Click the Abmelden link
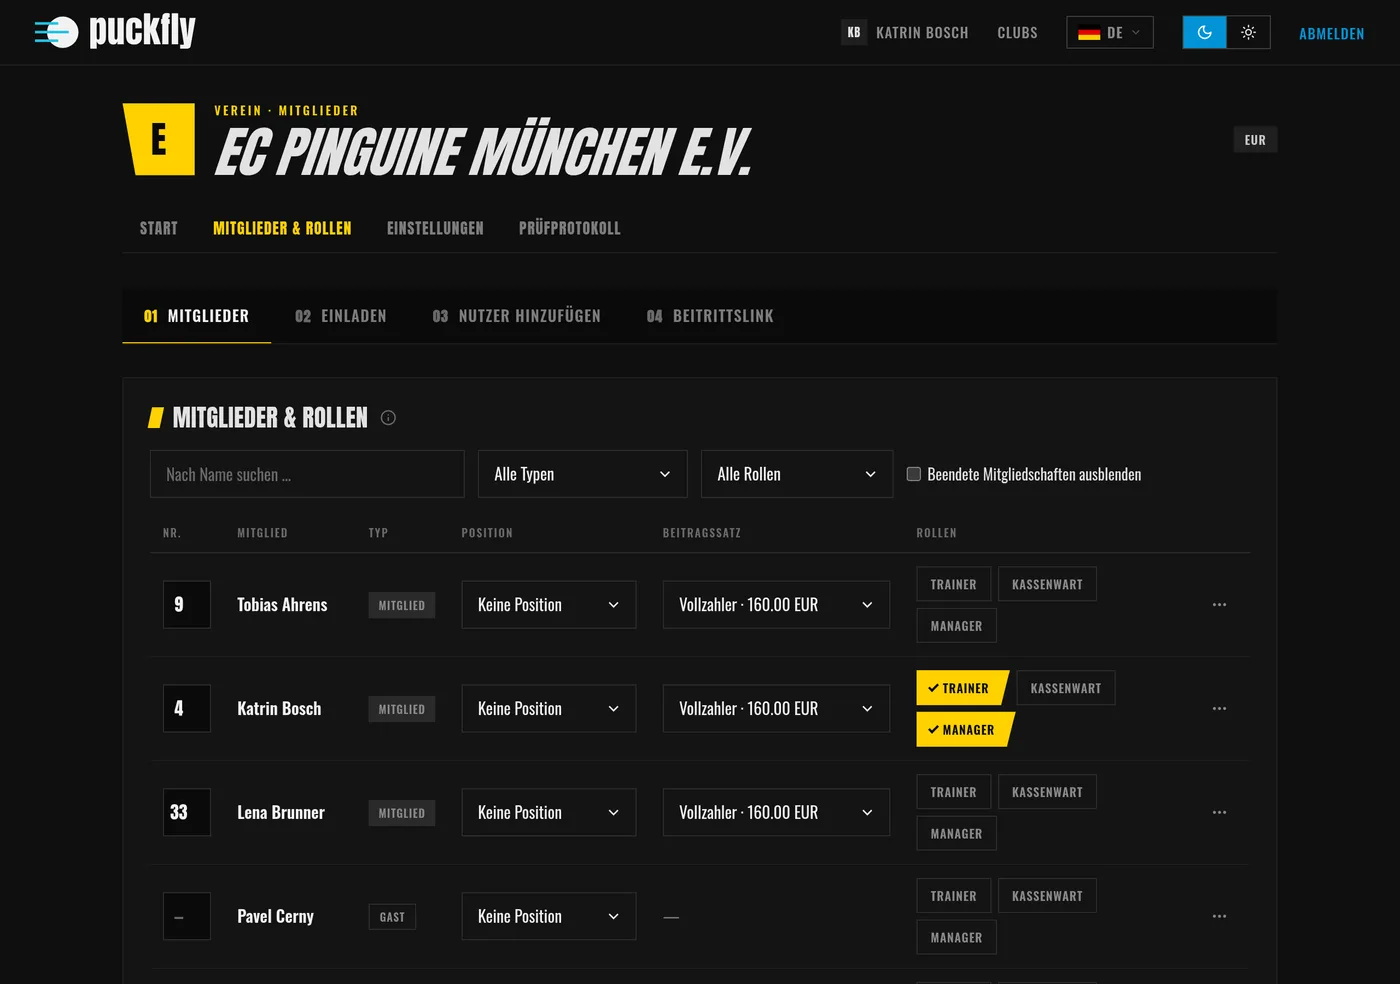 [x=1332, y=33]
